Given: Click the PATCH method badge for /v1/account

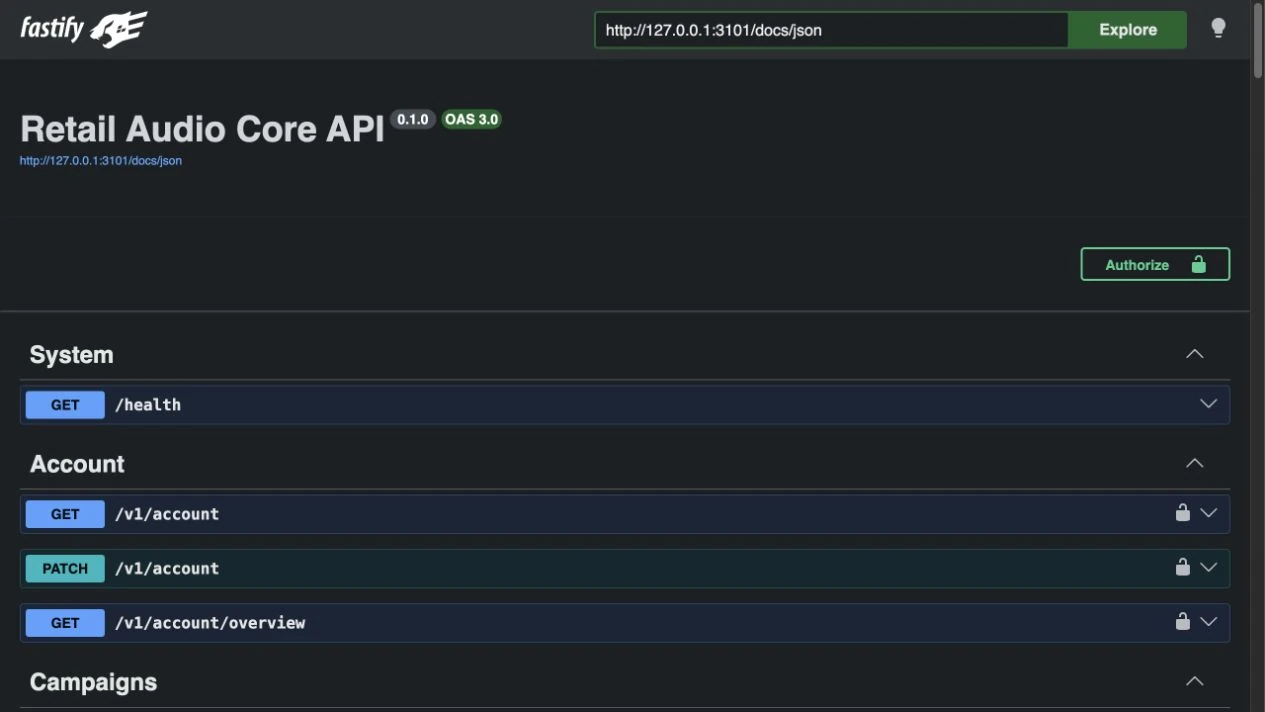Looking at the screenshot, I should [x=65, y=568].
